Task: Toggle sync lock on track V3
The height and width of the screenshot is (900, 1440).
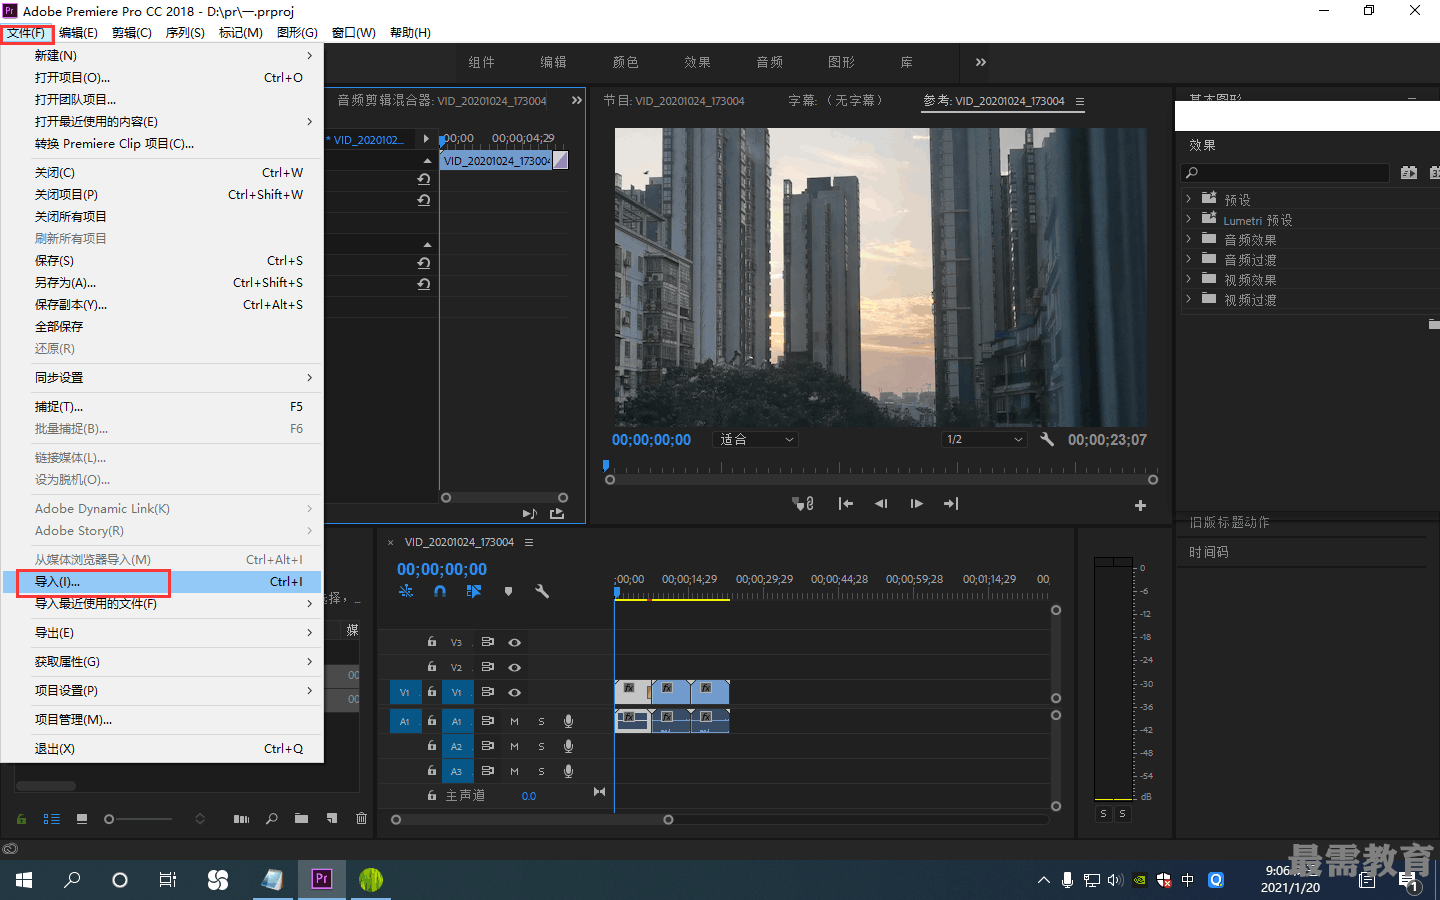Action: (488, 642)
